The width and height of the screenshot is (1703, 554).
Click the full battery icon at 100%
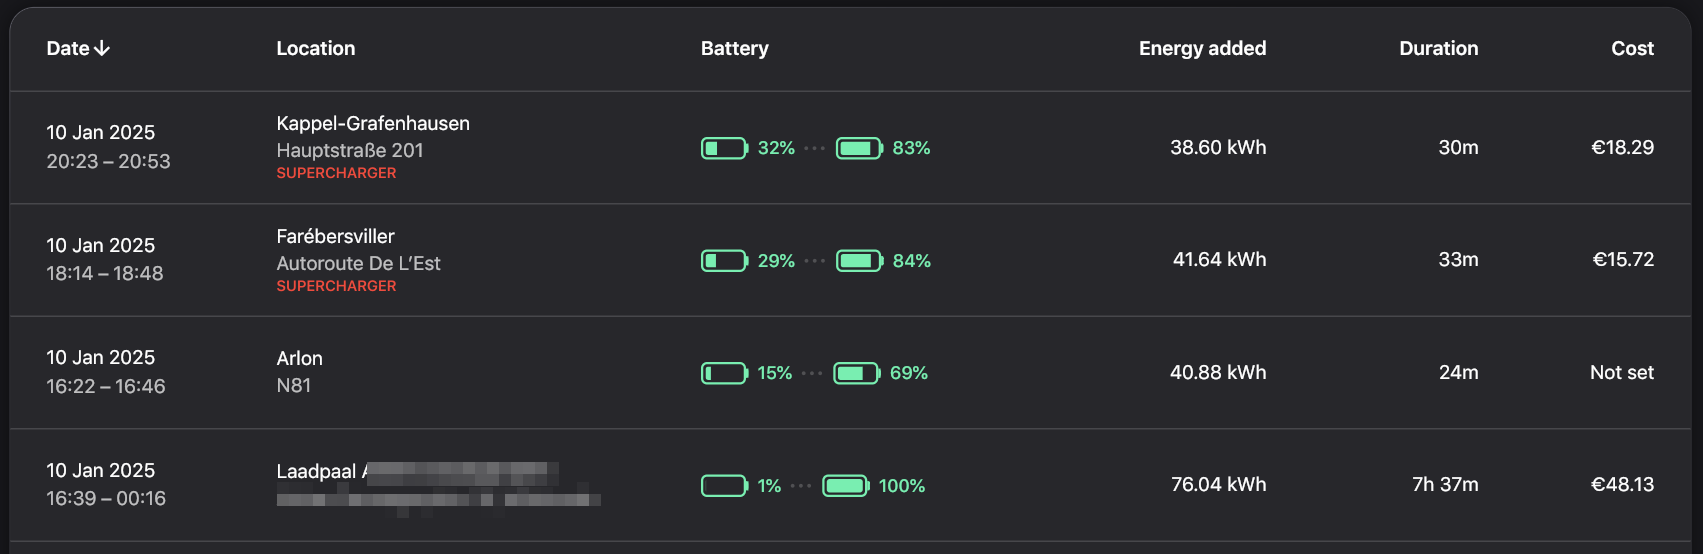tap(845, 486)
